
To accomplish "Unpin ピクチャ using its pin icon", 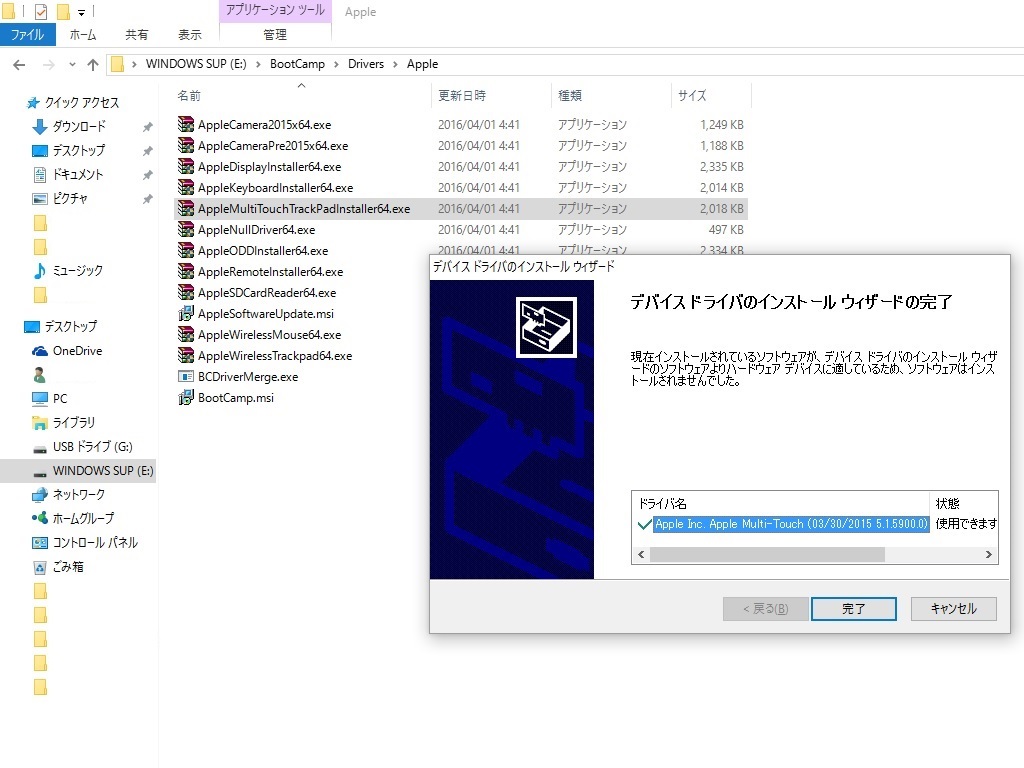I will 148,199.
